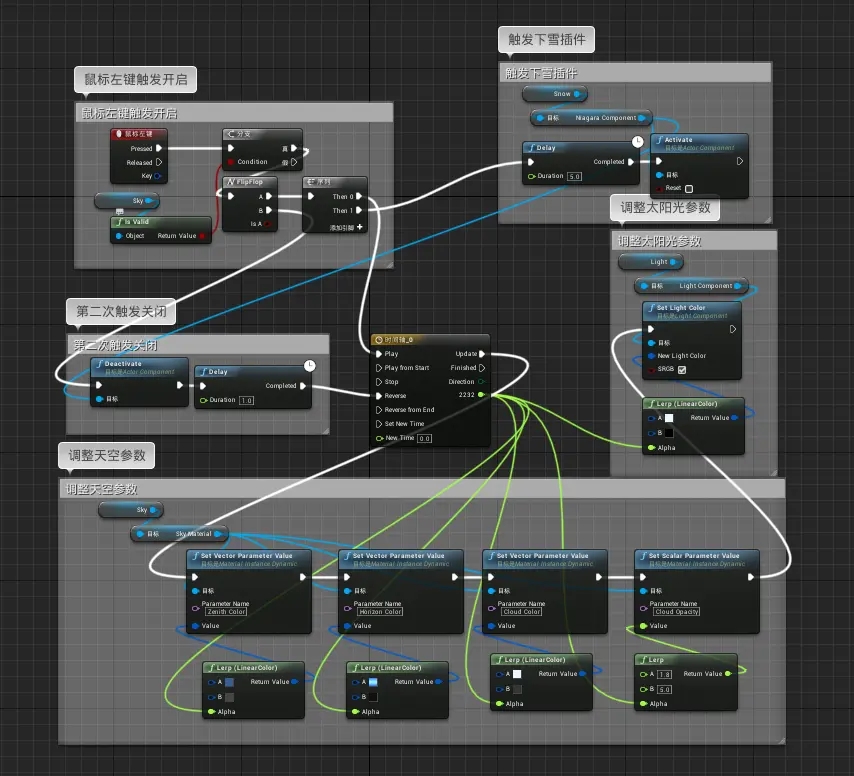The width and height of the screenshot is (854, 776).
Task: Edit the Cloud Color parameter name field
Action: pyautogui.click(x=522, y=612)
